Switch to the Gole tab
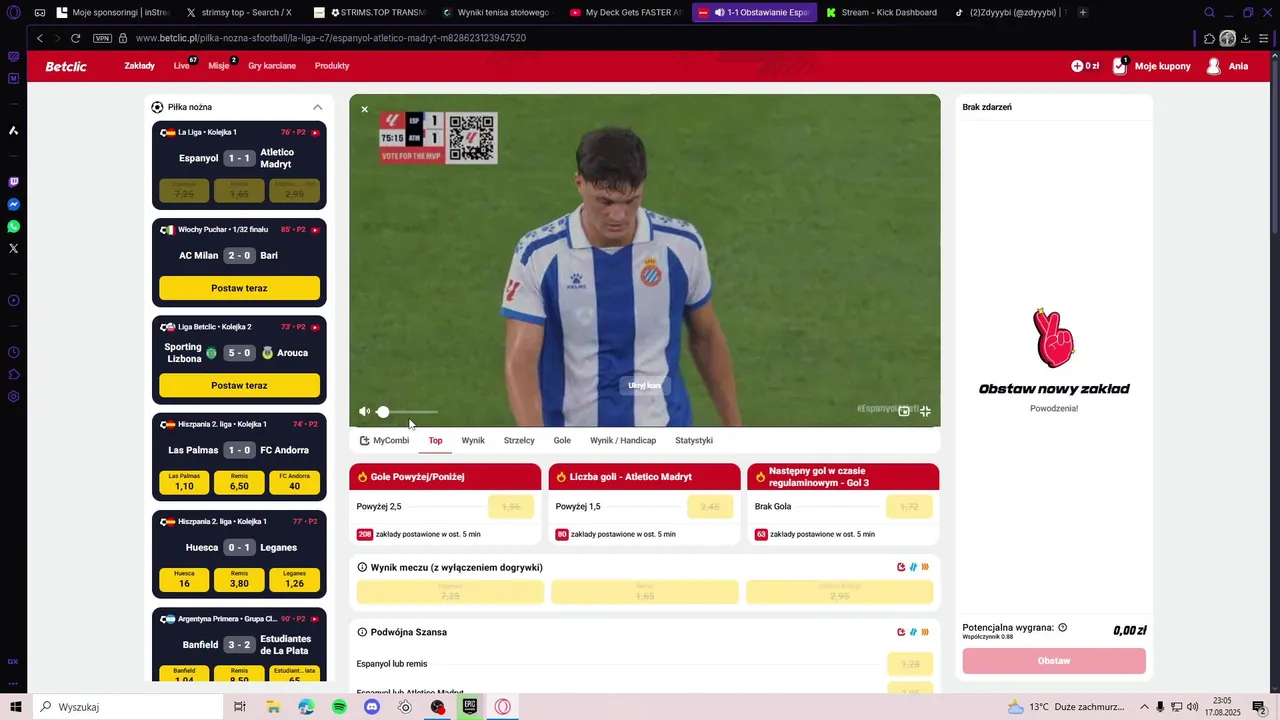Screen dimensions: 1280x720 pyautogui.click(x=562, y=440)
